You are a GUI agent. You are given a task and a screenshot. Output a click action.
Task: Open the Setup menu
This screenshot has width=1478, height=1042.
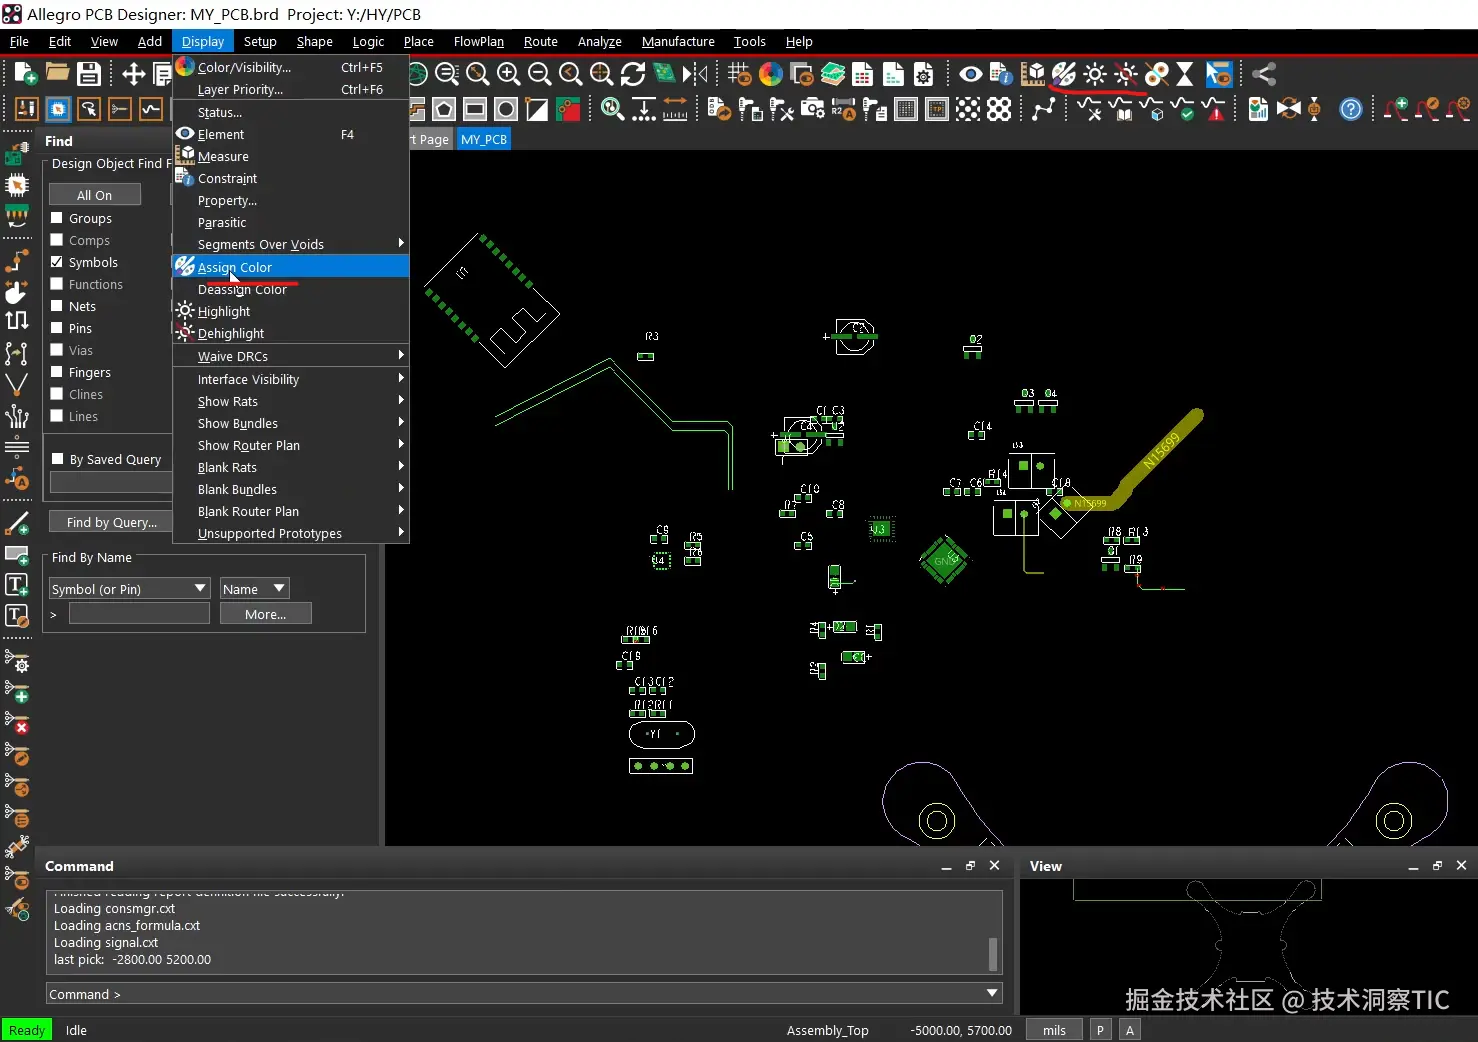[260, 41]
